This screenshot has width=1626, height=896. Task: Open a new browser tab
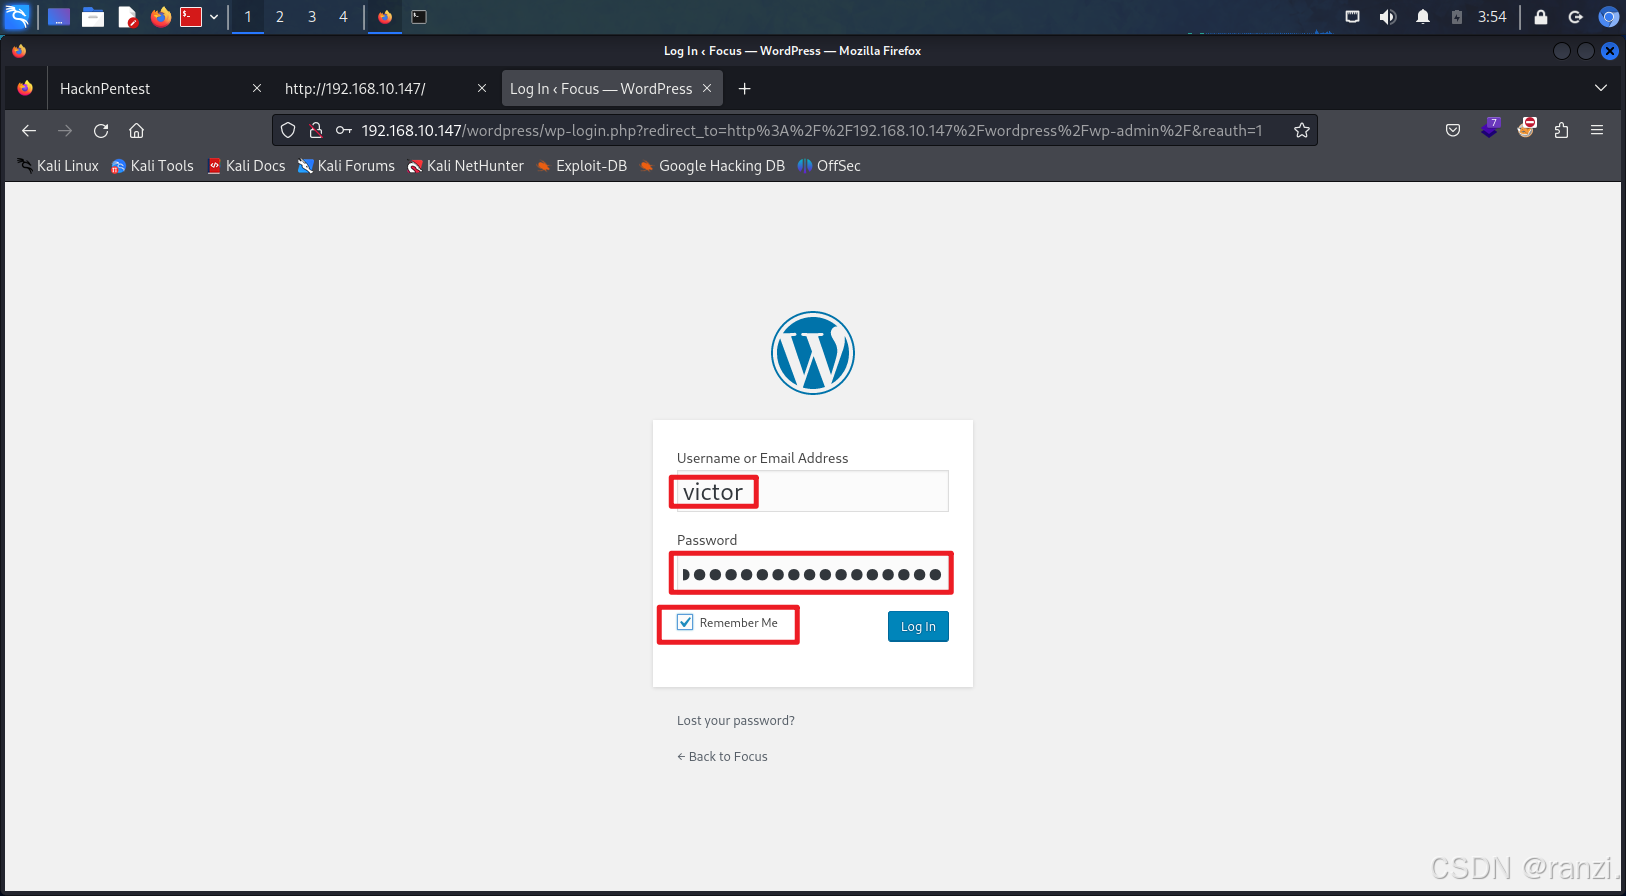pos(744,88)
